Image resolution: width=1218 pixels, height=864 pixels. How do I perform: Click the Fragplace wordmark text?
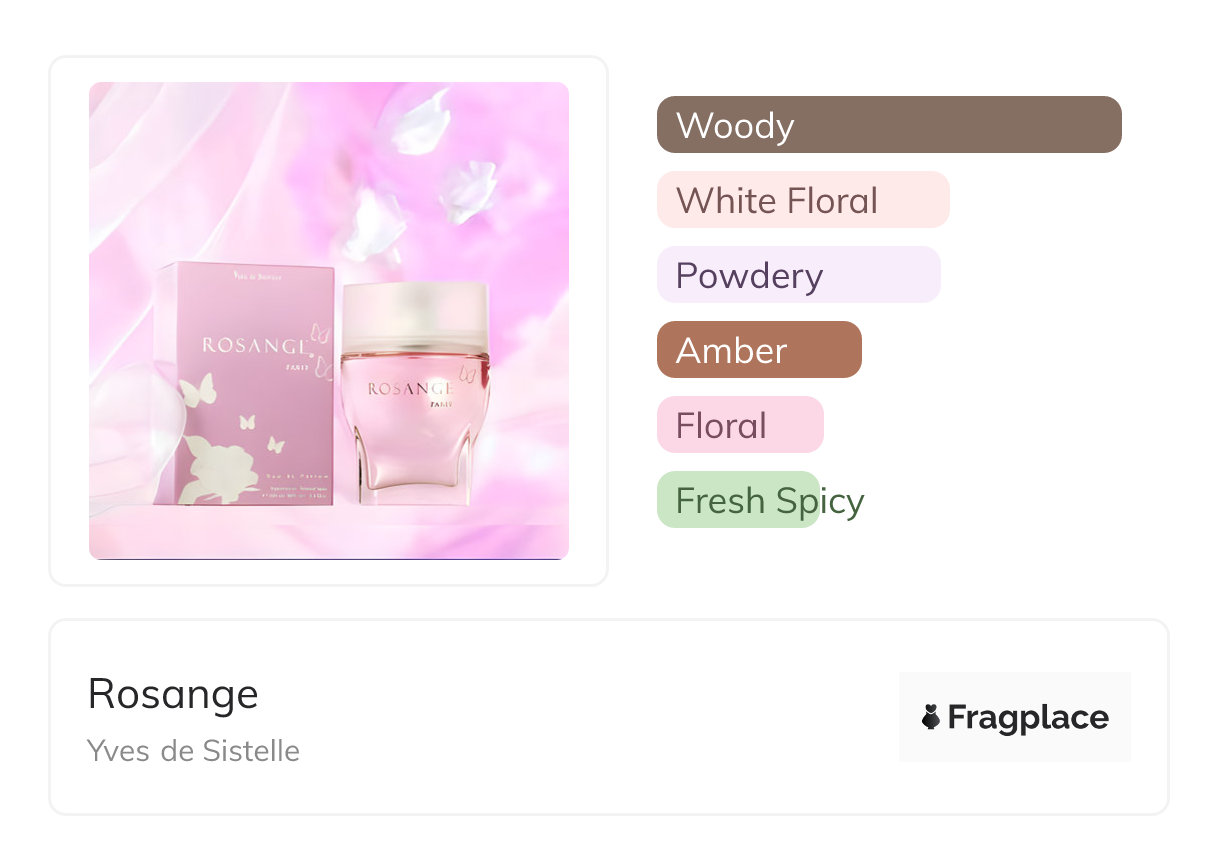1028,718
